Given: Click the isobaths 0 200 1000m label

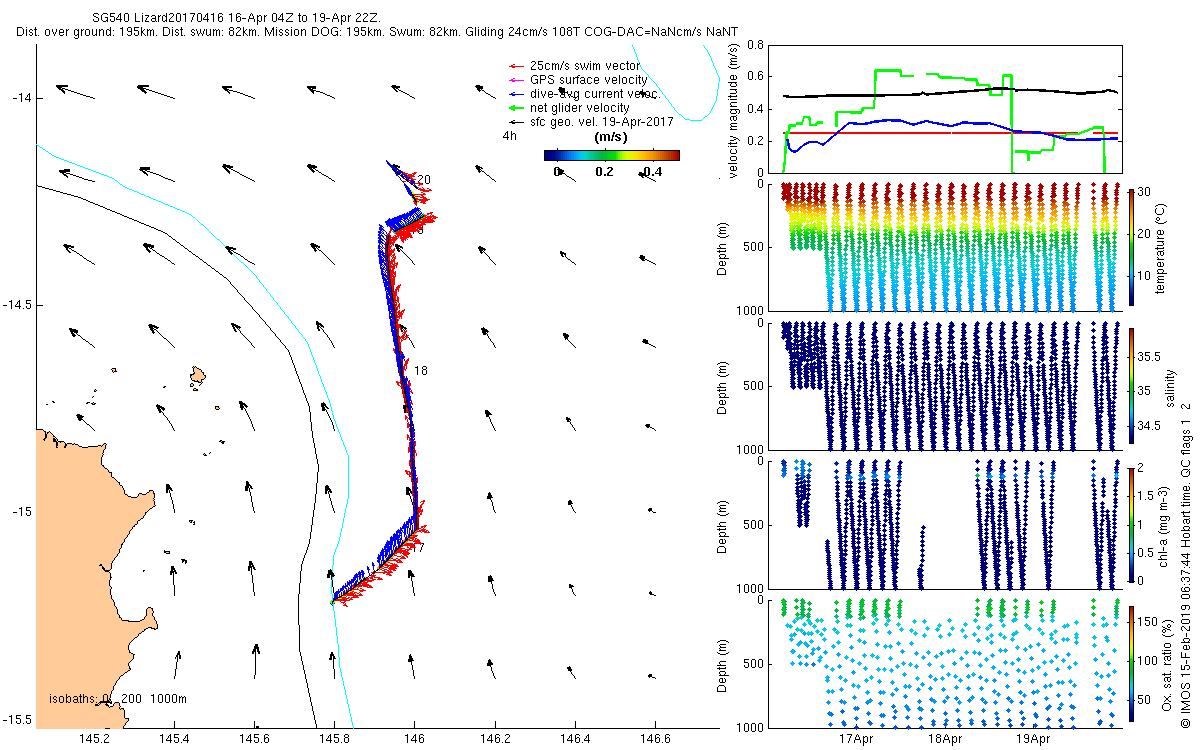Looking at the screenshot, I should pyautogui.click(x=118, y=699).
